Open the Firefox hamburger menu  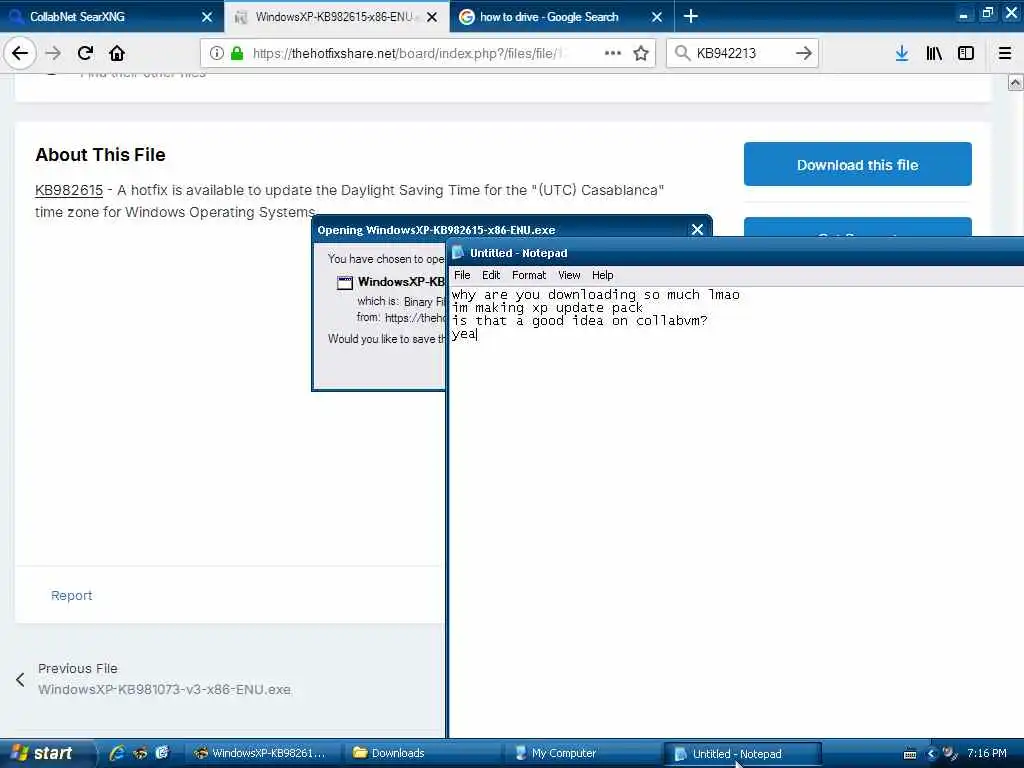pos(1005,53)
